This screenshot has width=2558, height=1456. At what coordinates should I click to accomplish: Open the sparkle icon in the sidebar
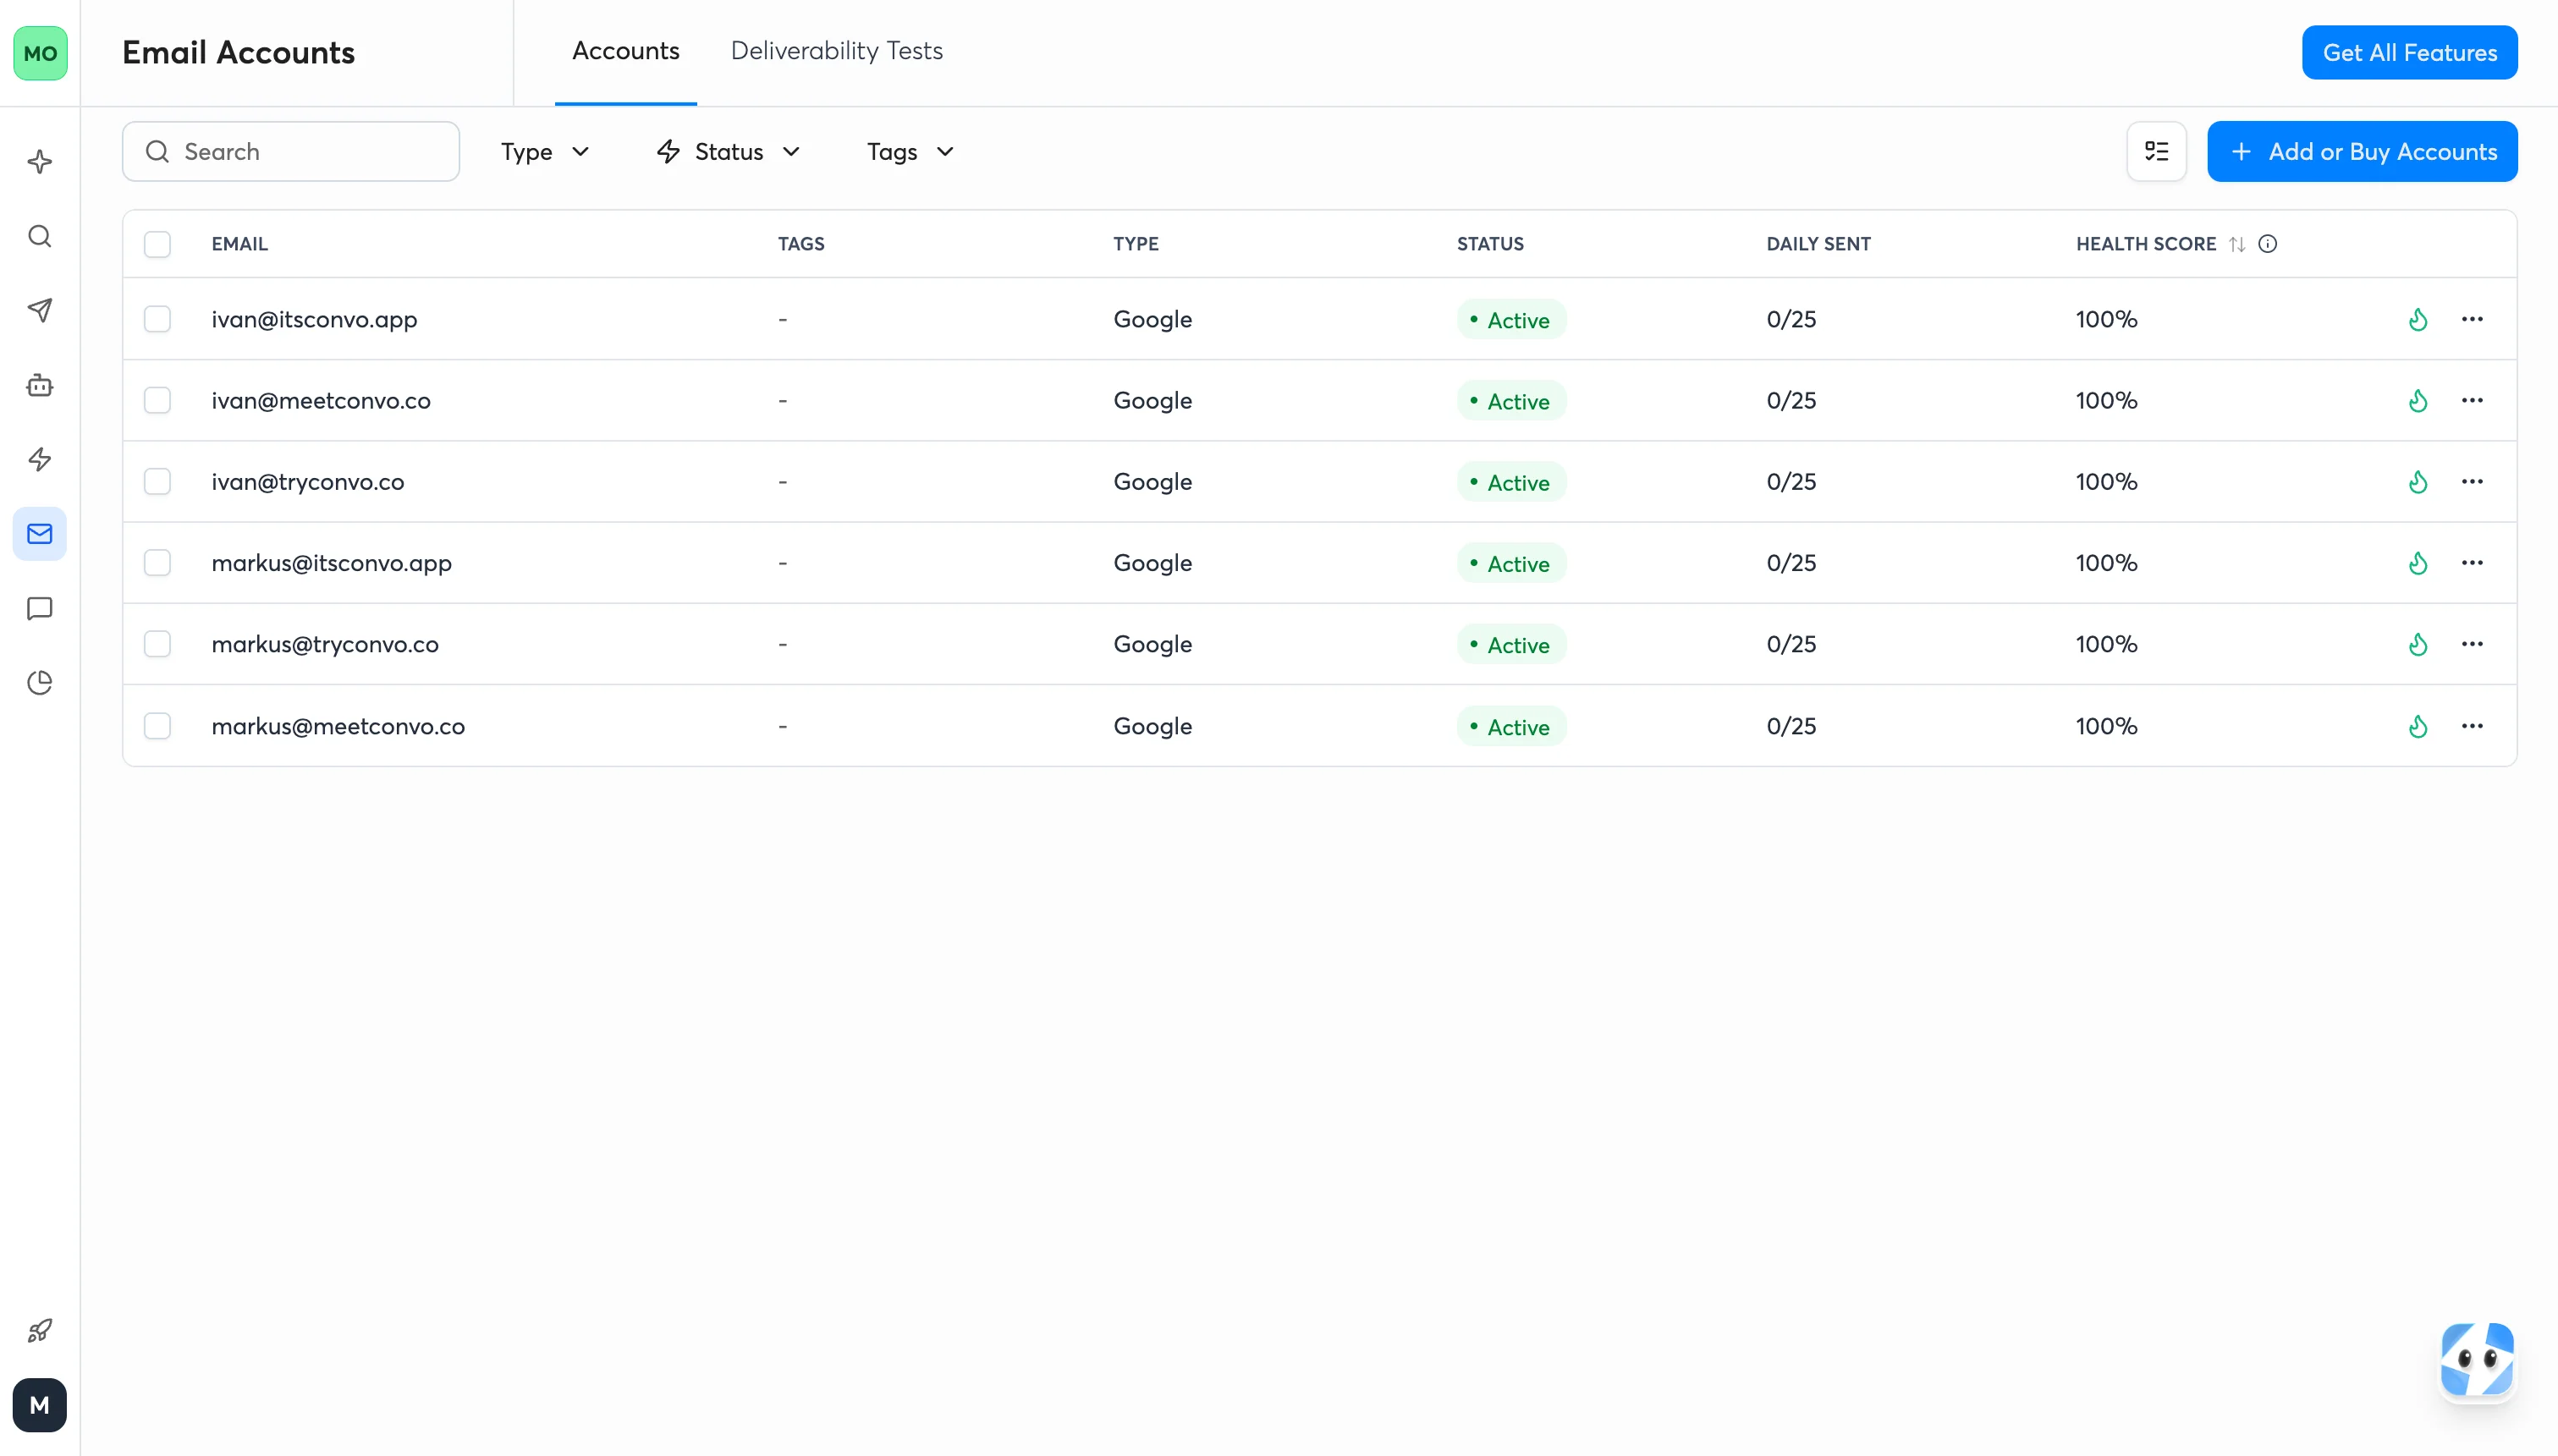click(40, 162)
